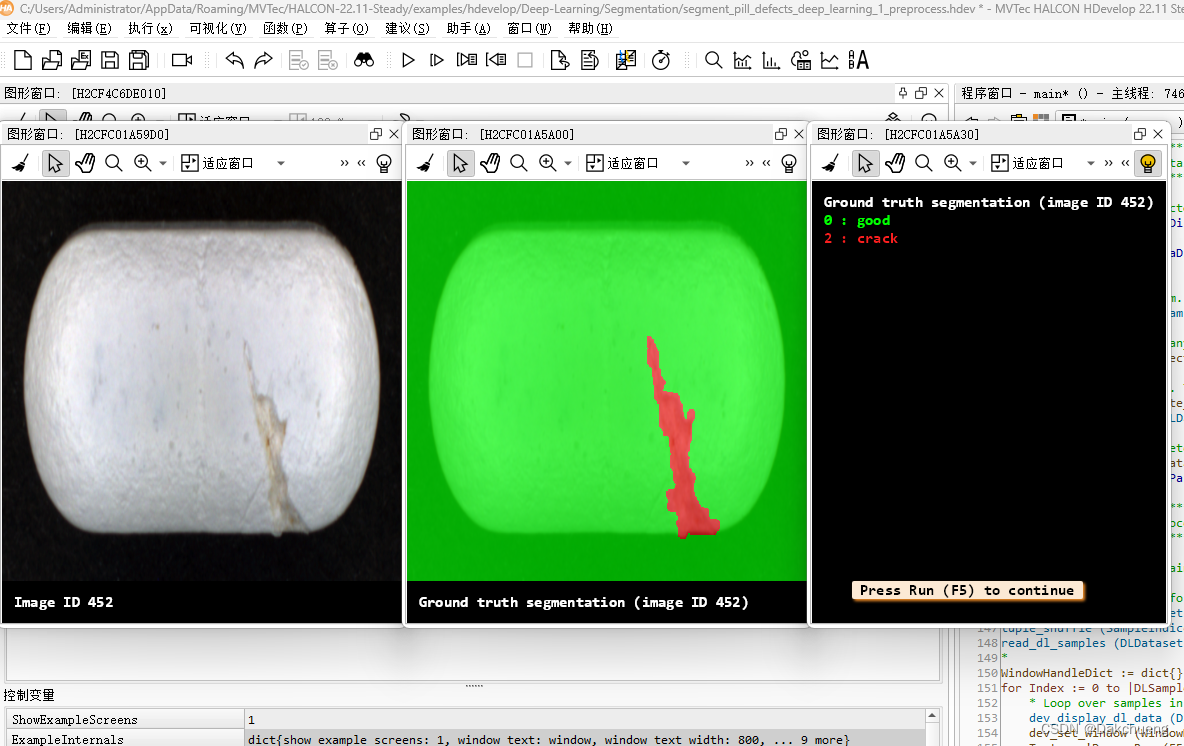Clear the middle segmentation window with broom
This screenshot has width=1184, height=746.
425,163
